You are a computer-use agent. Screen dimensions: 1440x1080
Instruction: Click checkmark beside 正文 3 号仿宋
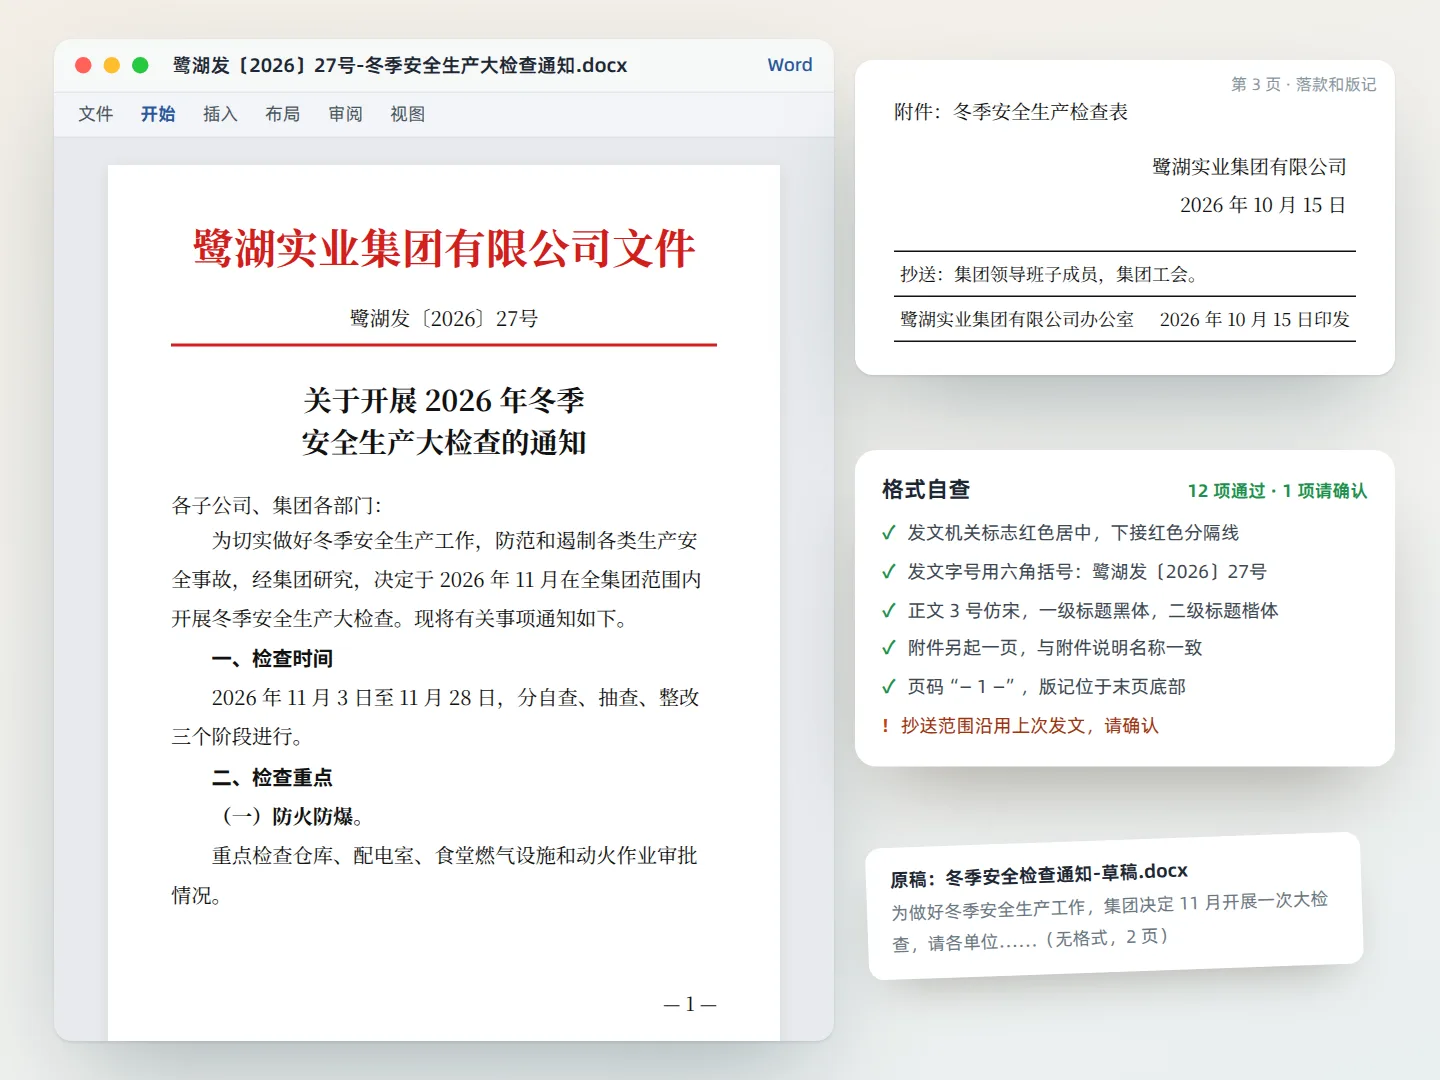(888, 611)
